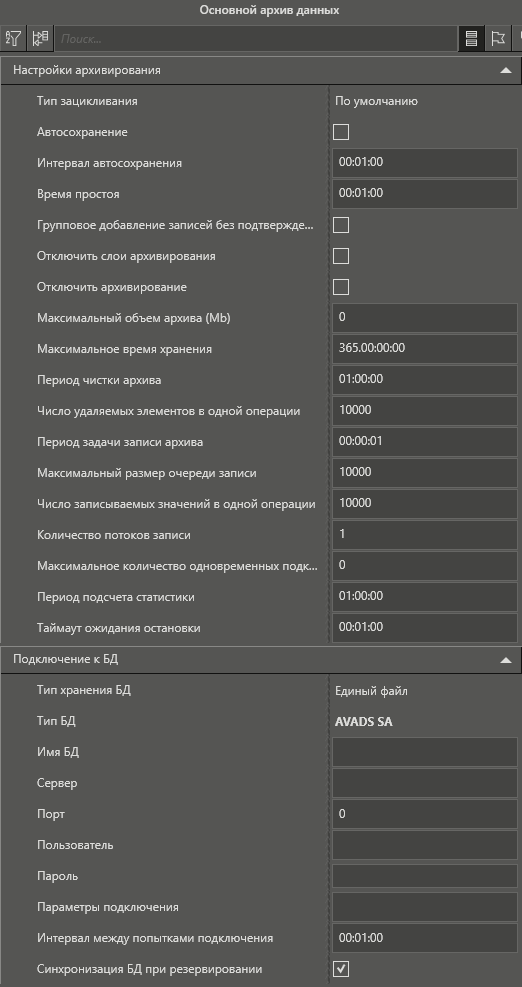This screenshot has width=522, height=987.
Task: Click the Основной архив данных title
Action: (x=270, y=10)
